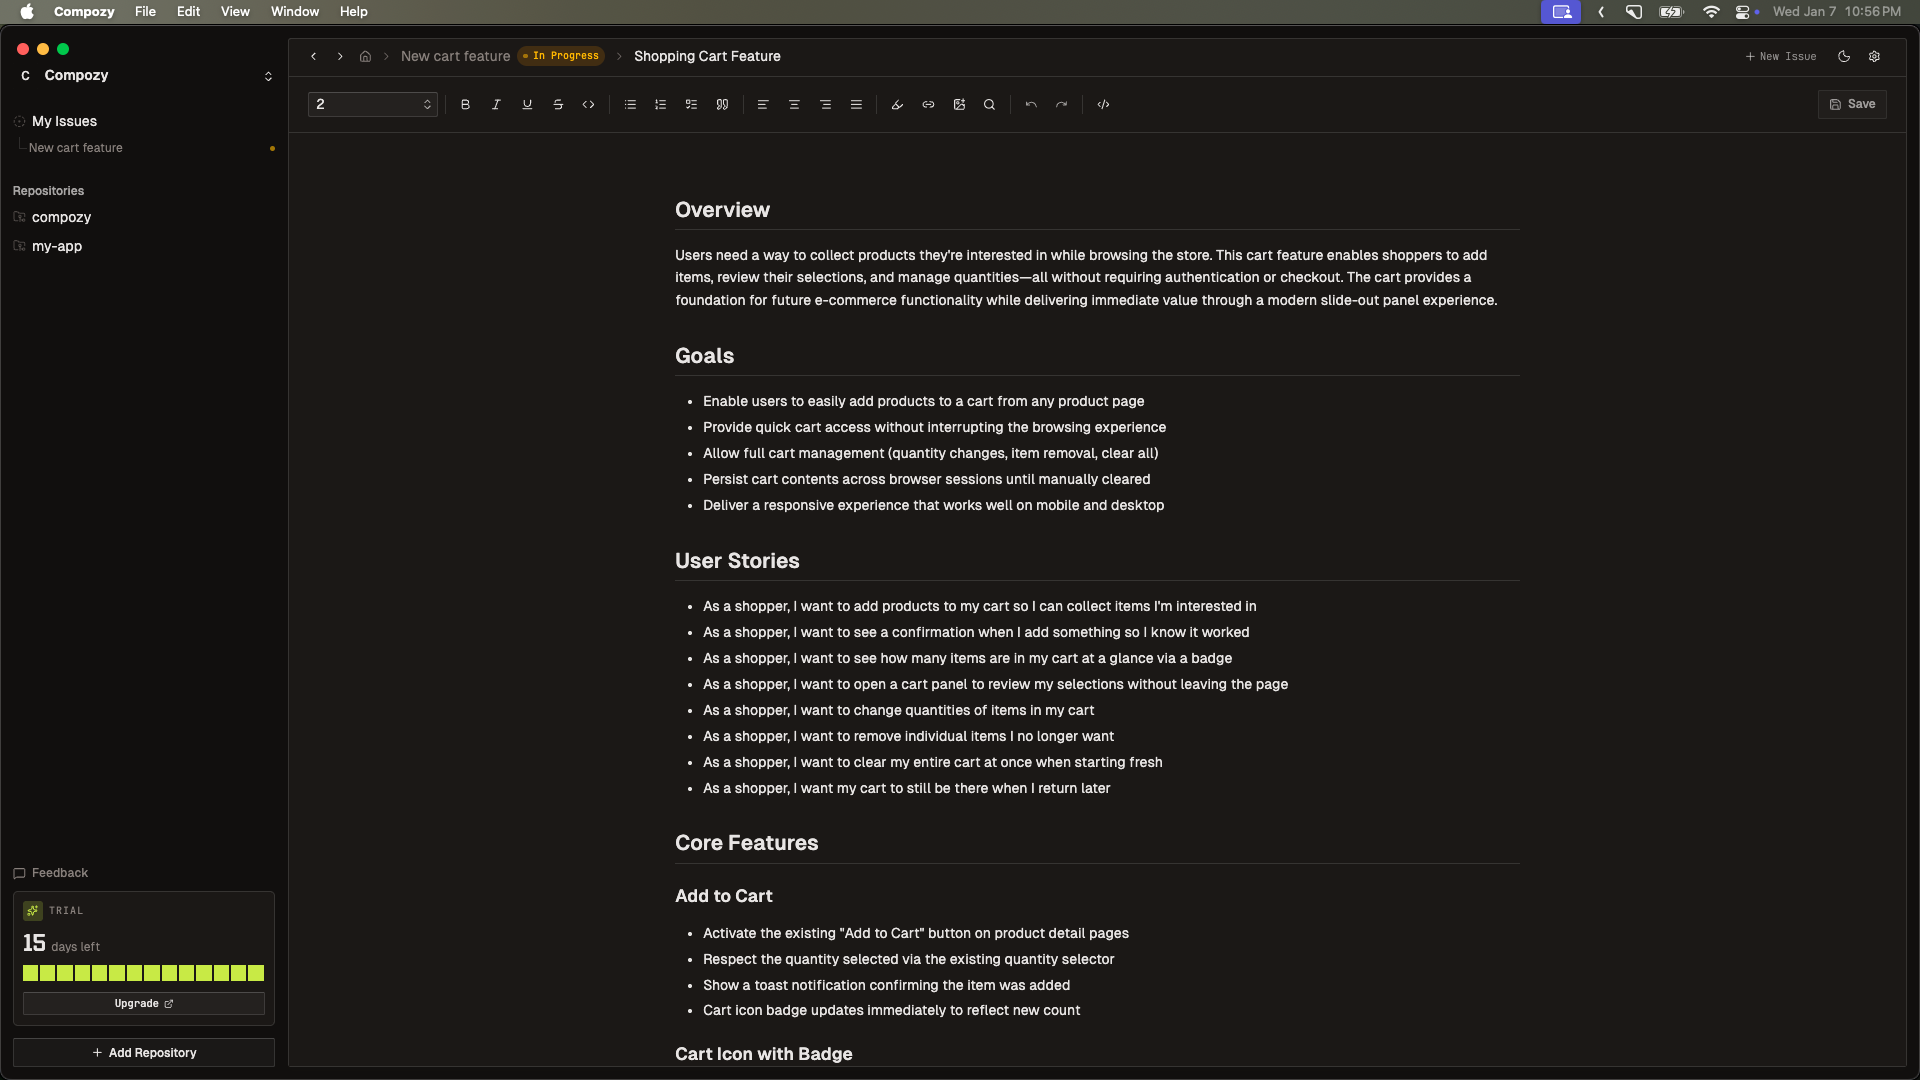Image resolution: width=1920 pixels, height=1080 pixels.
Task: Create a task checklist
Action: pyautogui.click(x=691, y=104)
